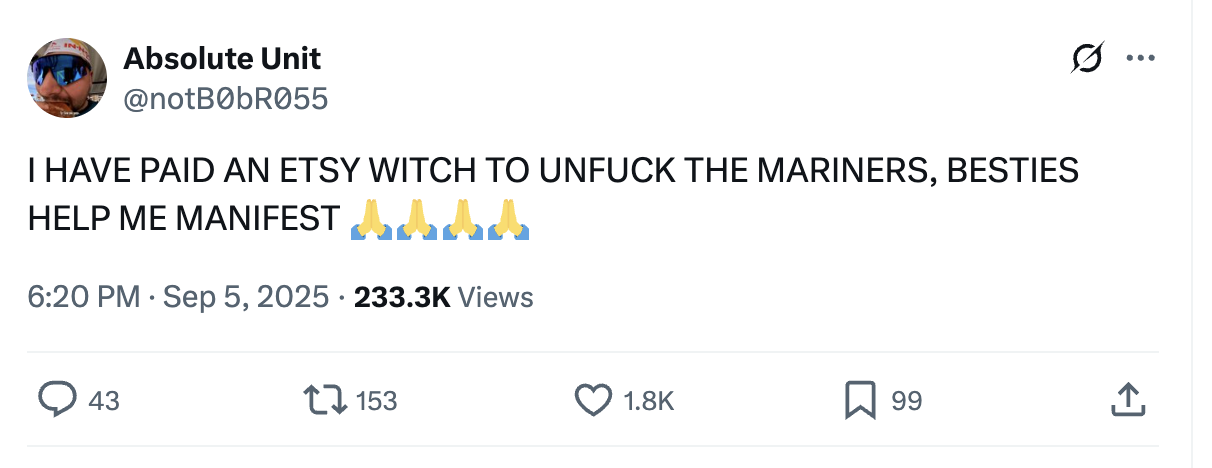Click the Absolute Unit profile avatar

point(67,78)
